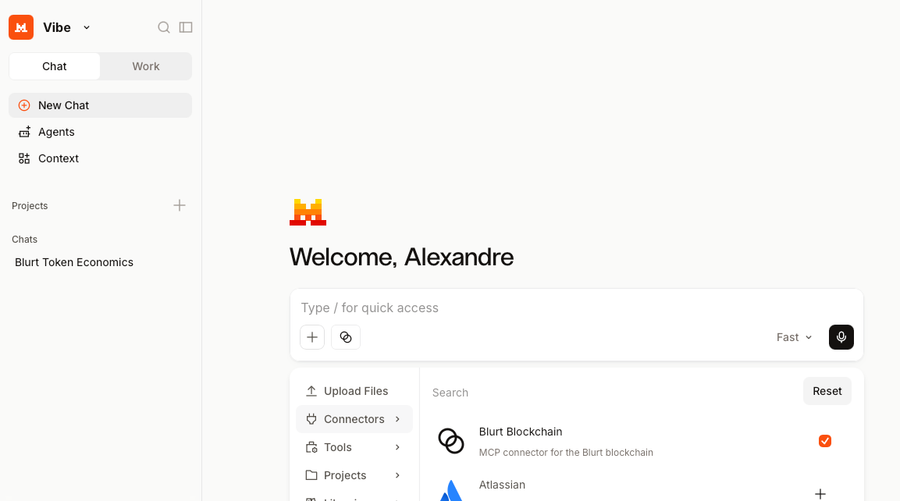This screenshot has height=501, width=900.
Task: Select Upload Files in the menu
Action: click(354, 391)
